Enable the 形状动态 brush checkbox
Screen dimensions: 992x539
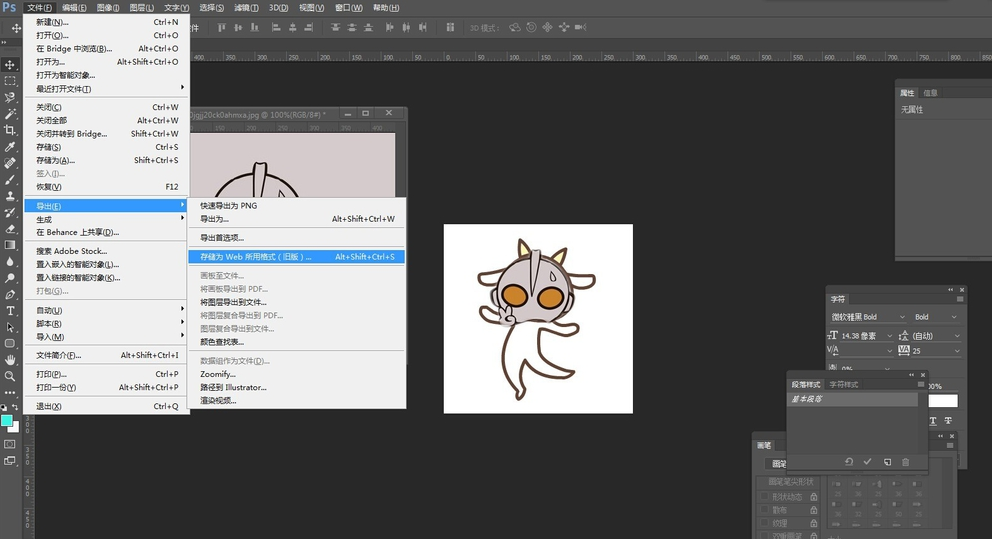pyautogui.click(x=764, y=496)
